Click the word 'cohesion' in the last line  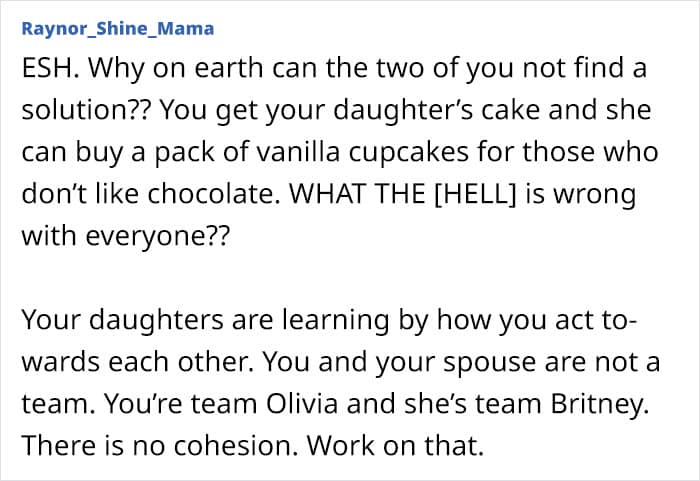236,446
